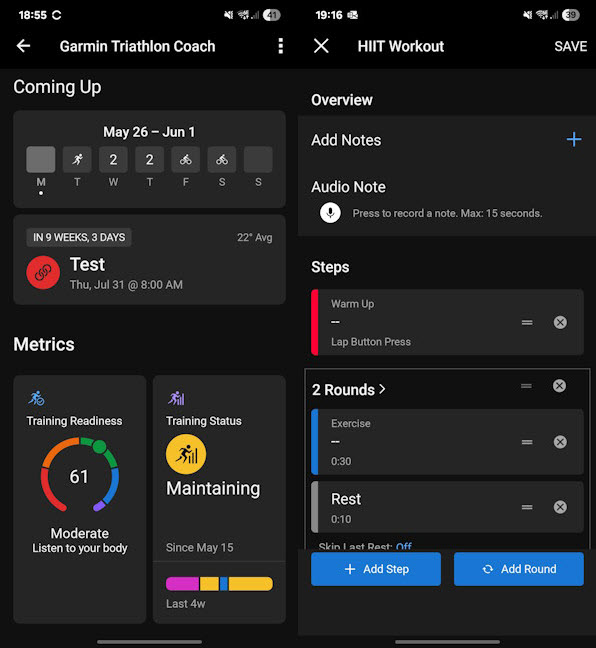Tap the sync icon next to 18:55
596x648 pixels.
[x=57, y=15]
